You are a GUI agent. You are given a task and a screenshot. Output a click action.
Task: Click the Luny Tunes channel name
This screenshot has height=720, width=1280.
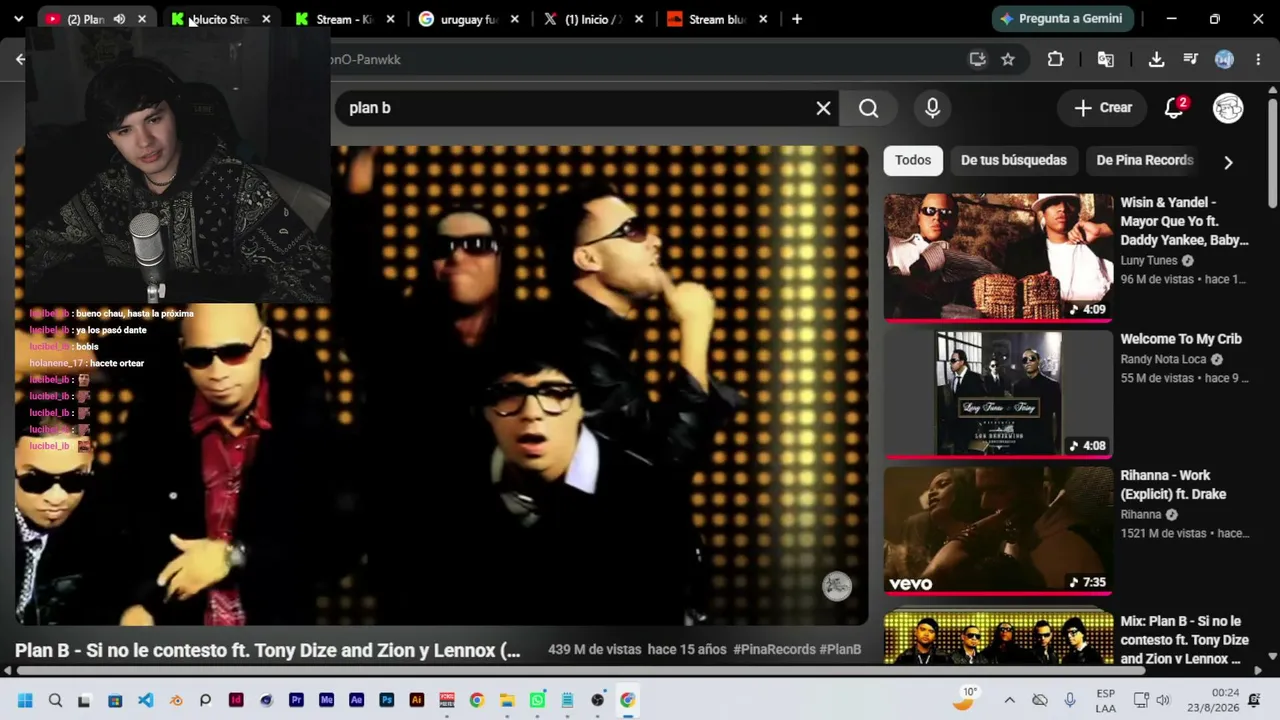click(x=1149, y=260)
